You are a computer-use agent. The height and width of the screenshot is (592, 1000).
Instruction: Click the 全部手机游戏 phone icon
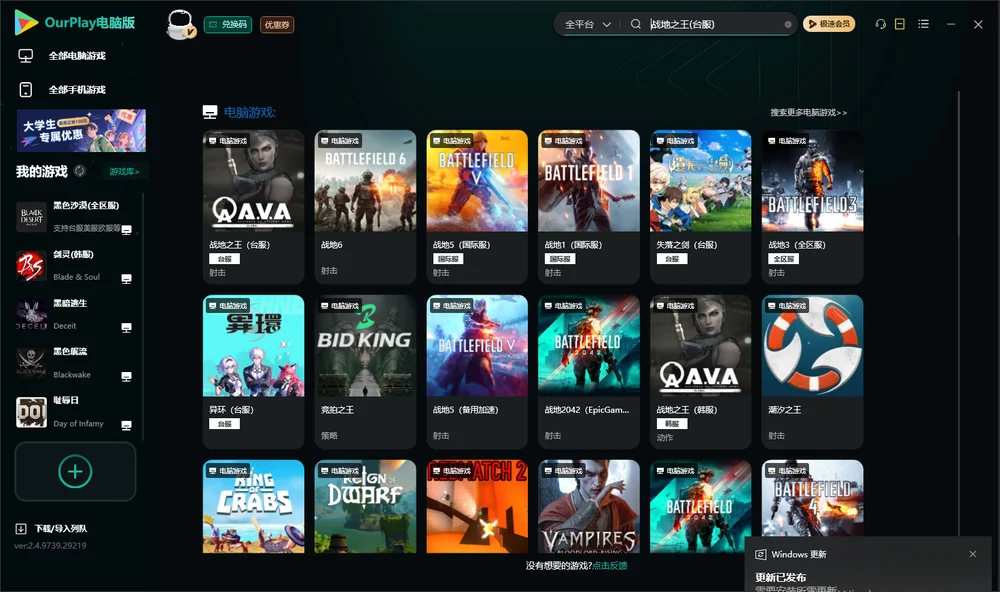tap(26, 89)
